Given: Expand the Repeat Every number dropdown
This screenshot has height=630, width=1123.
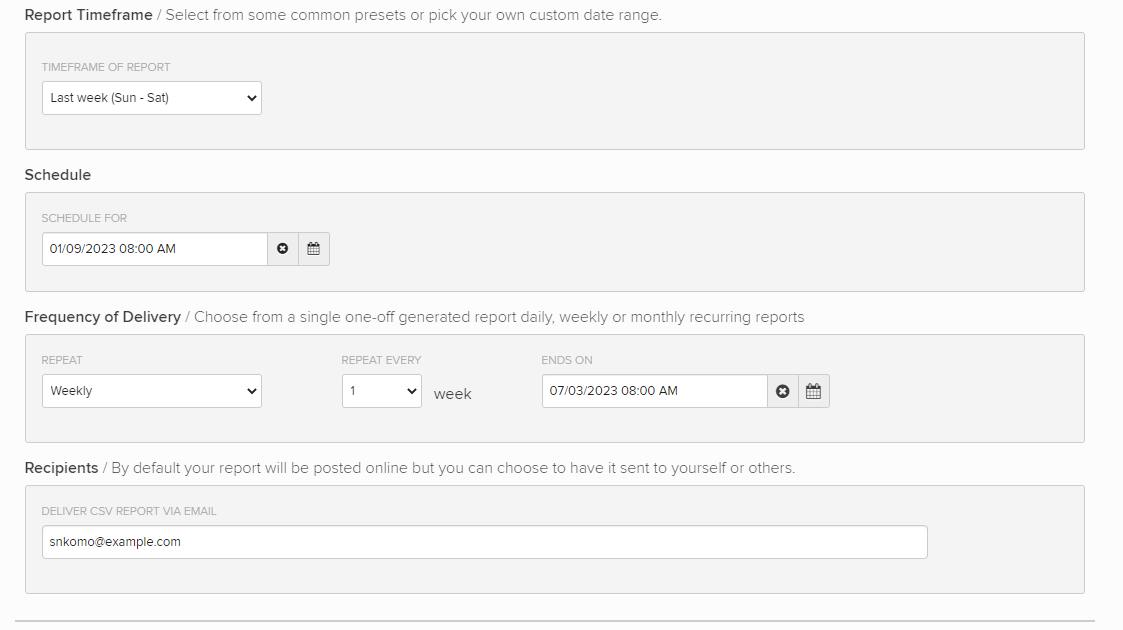Looking at the screenshot, I should coord(381,390).
